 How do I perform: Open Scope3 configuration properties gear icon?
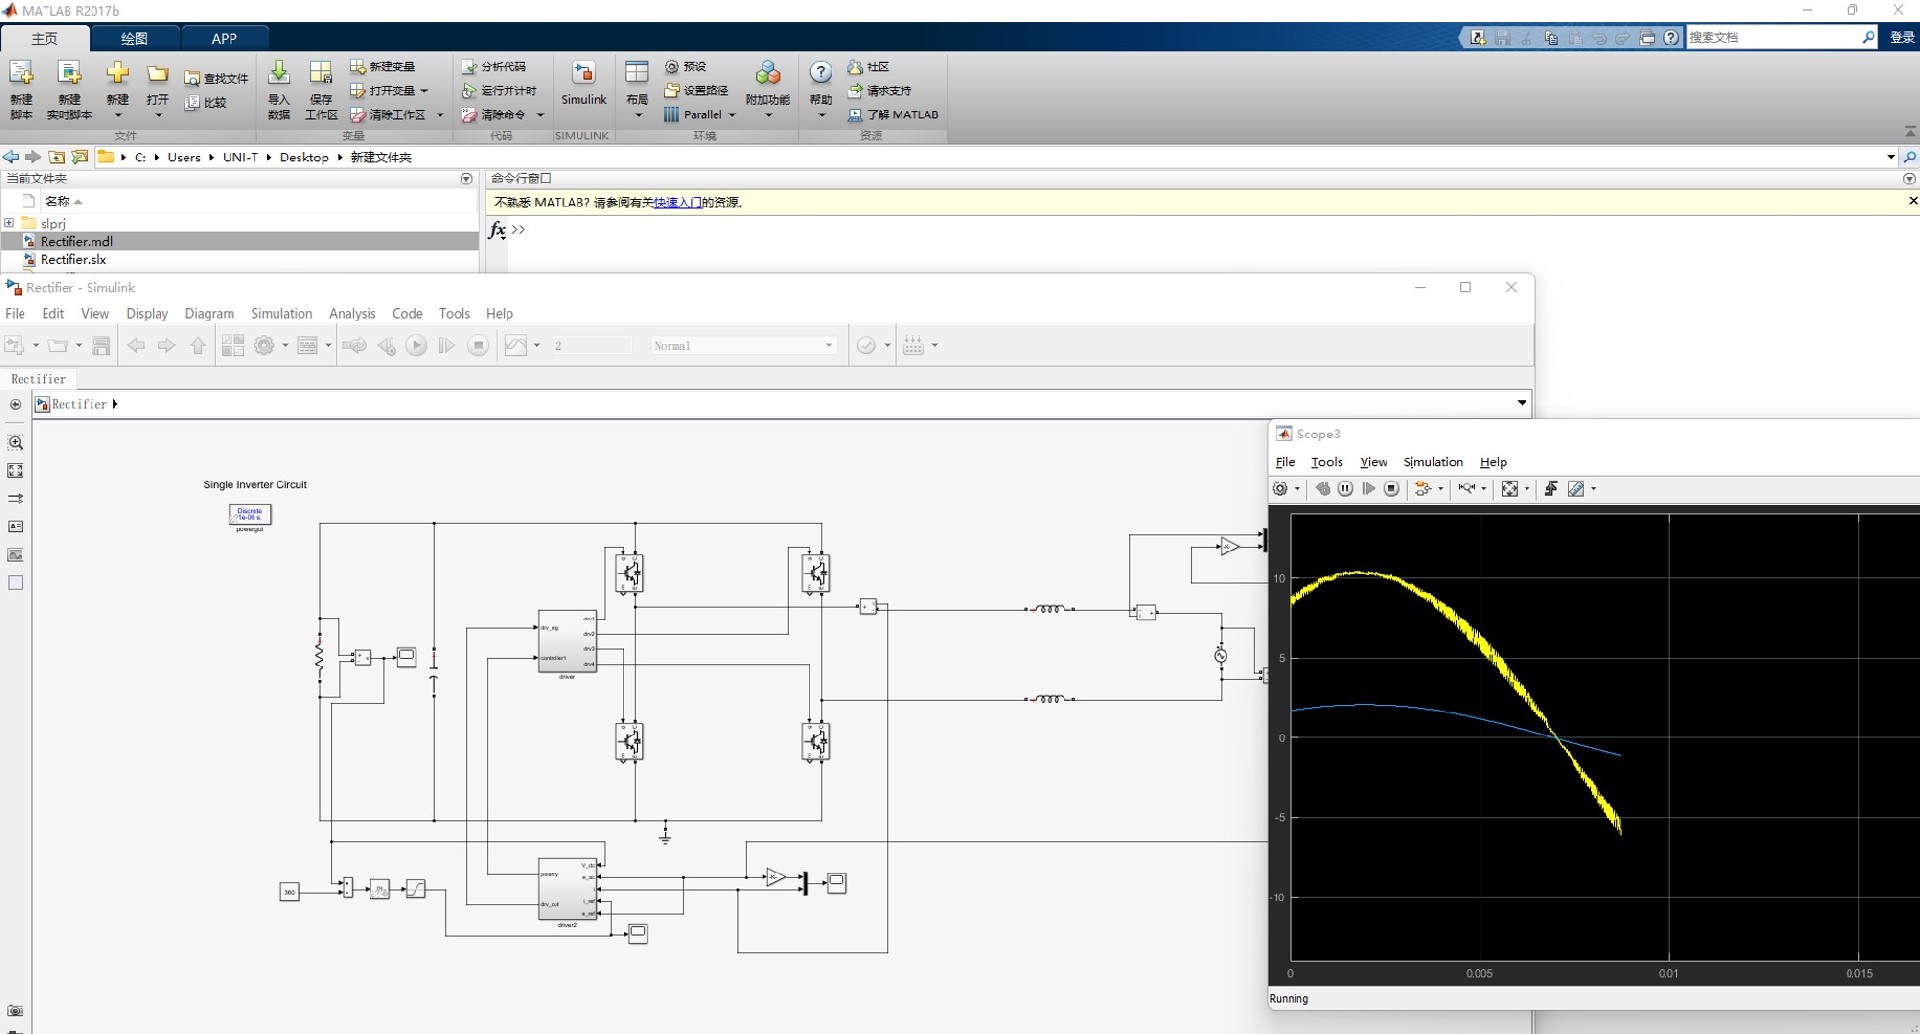1280,489
